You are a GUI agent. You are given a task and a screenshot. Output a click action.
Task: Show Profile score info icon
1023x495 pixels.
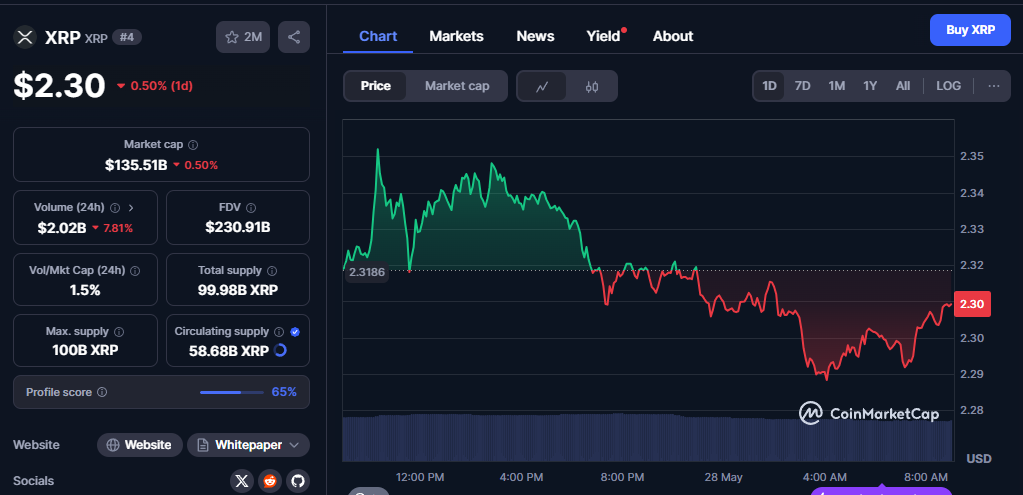[x=102, y=392]
